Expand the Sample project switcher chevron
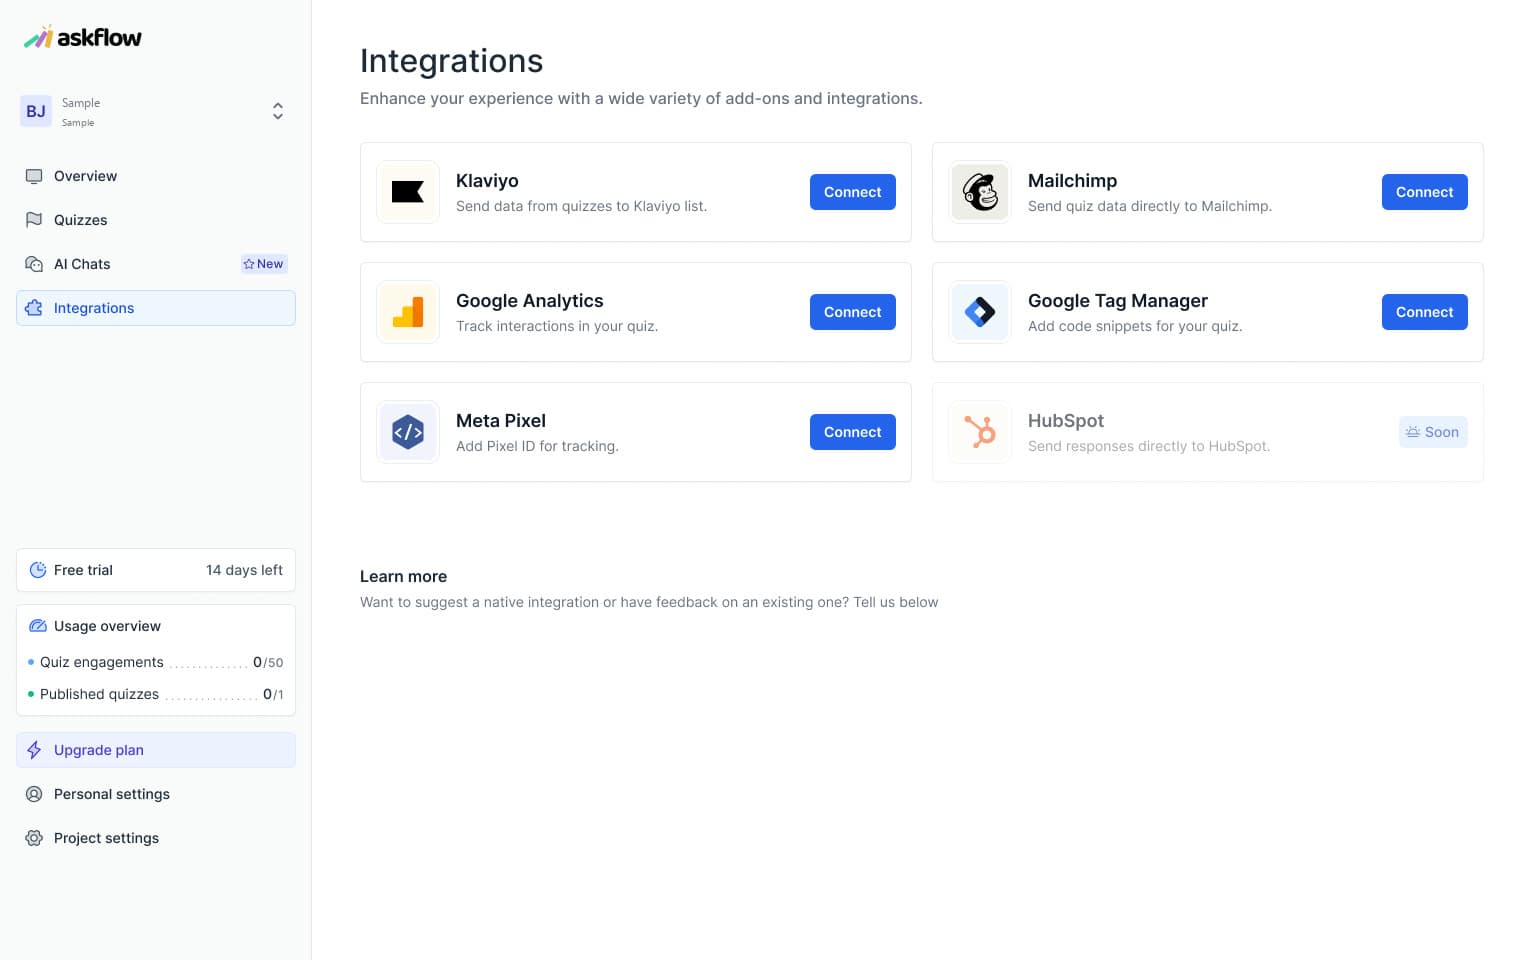The height and width of the screenshot is (960, 1536). [x=278, y=111]
